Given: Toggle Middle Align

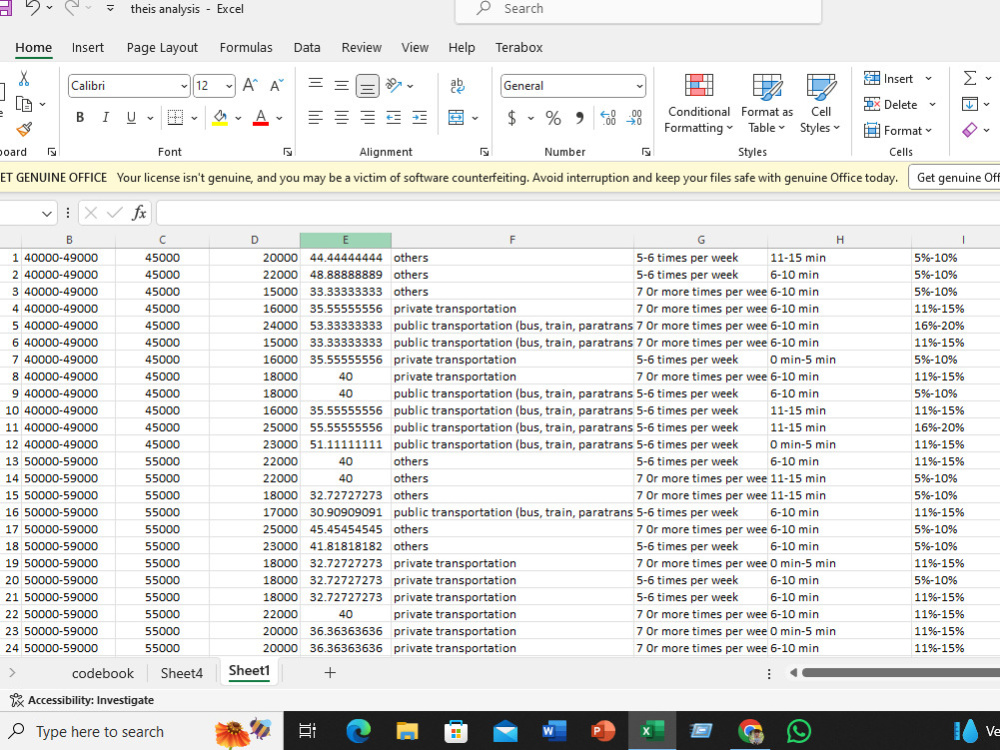Looking at the screenshot, I should click(x=342, y=85).
